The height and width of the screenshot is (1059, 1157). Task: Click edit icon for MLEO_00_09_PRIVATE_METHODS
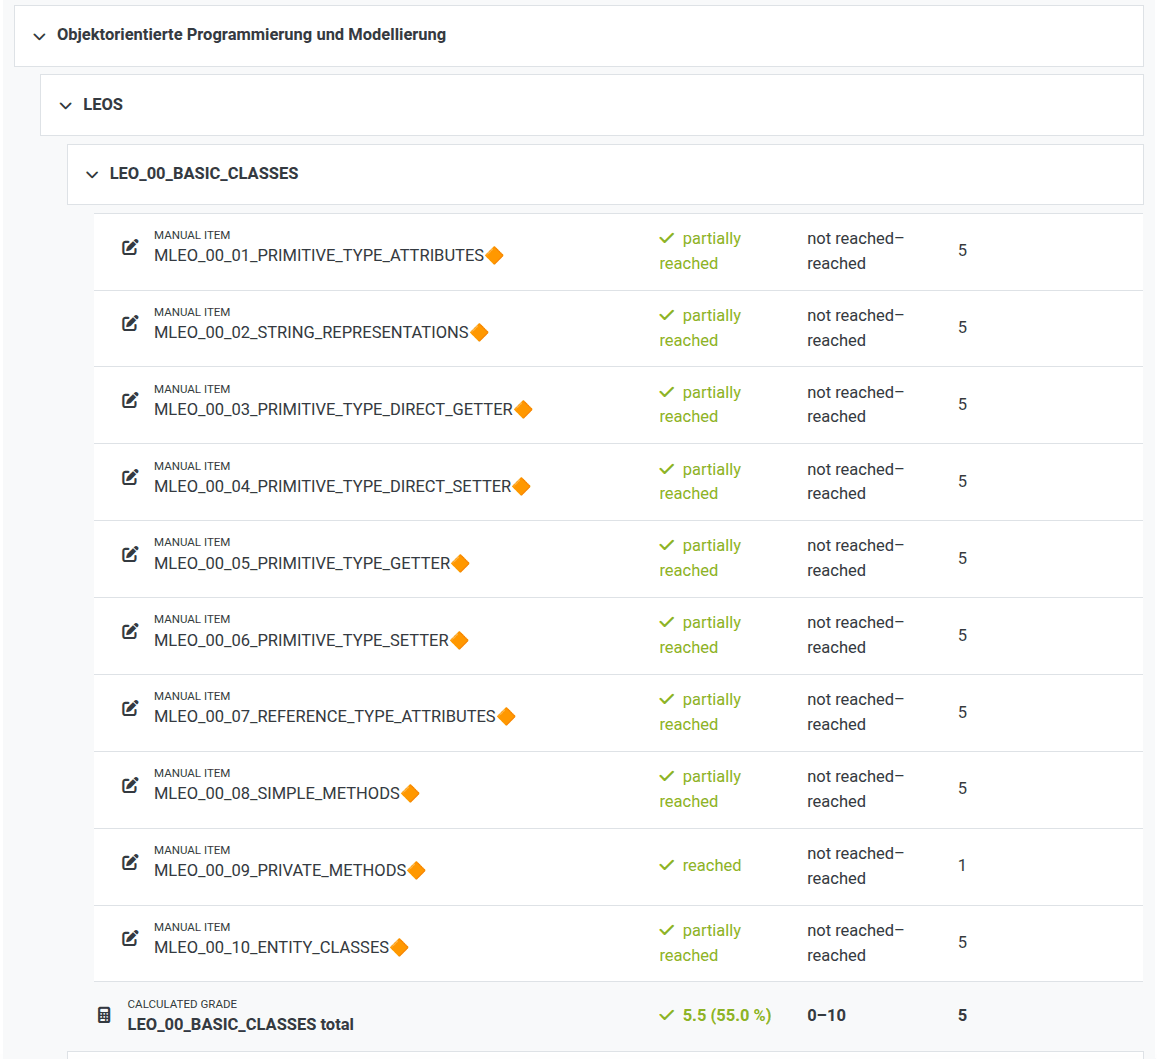130,862
